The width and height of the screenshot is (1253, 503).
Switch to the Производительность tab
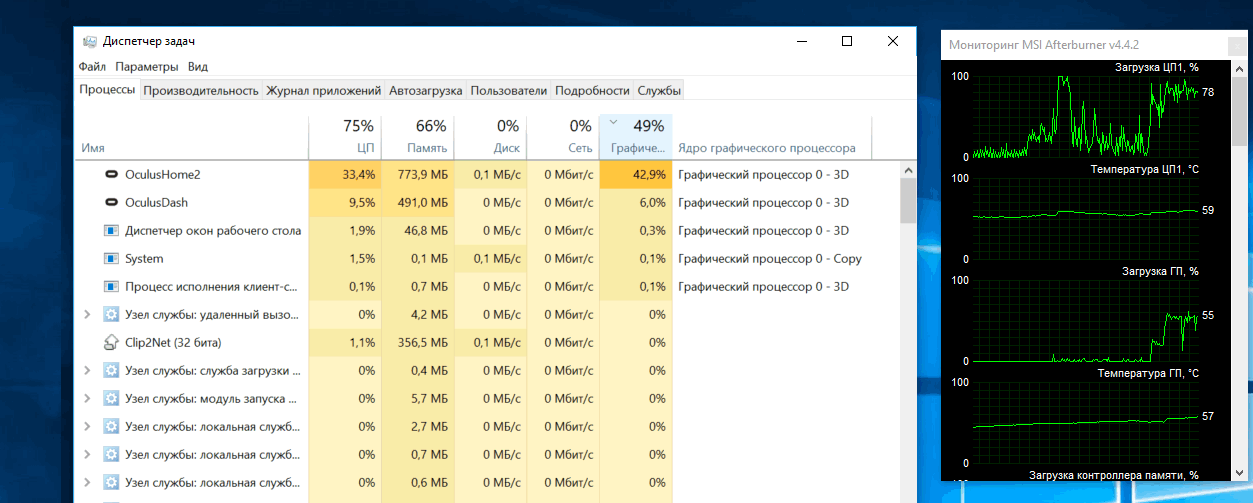[x=201, y=90]
